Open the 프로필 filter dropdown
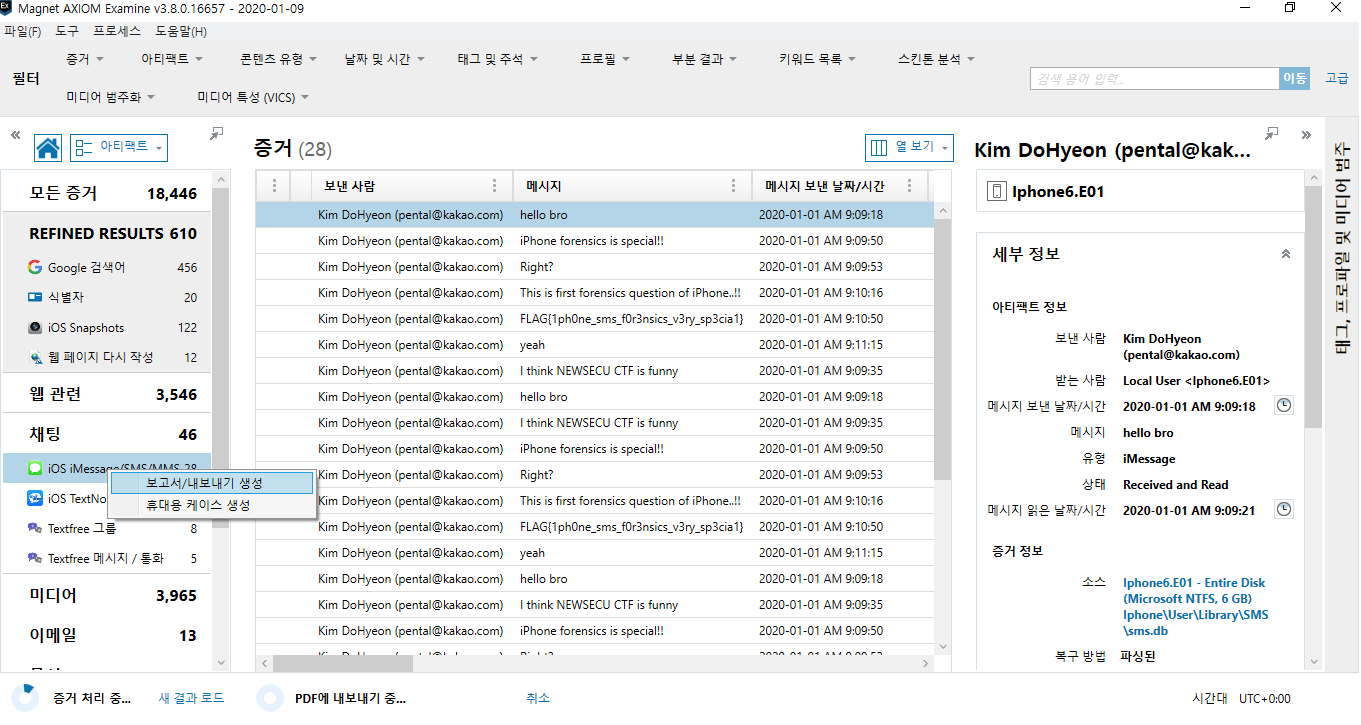 click(604, 59)
